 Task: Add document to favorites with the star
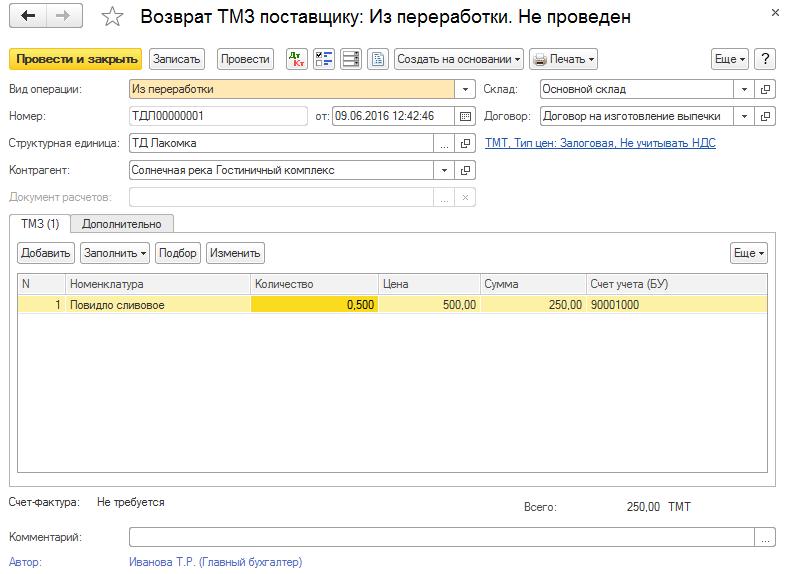(x=112, y=17)
